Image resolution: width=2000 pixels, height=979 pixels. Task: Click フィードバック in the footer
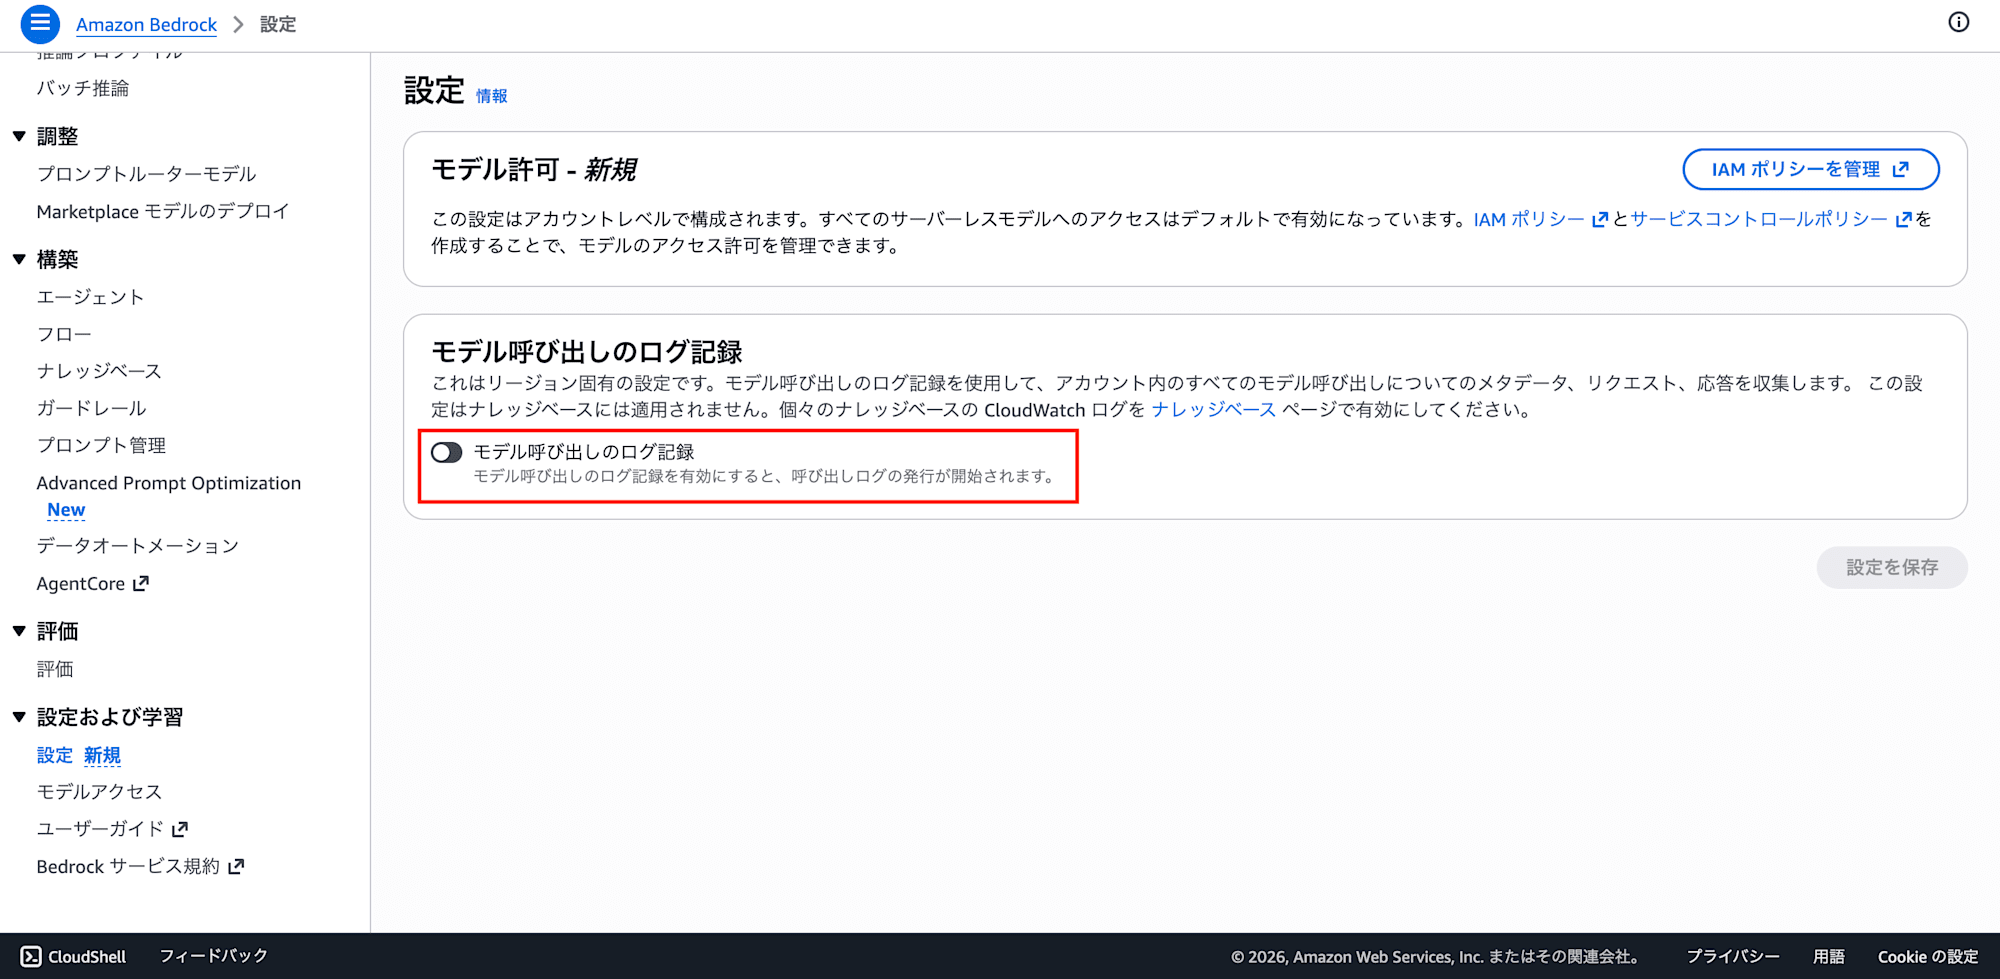click(x=214, y=956)
